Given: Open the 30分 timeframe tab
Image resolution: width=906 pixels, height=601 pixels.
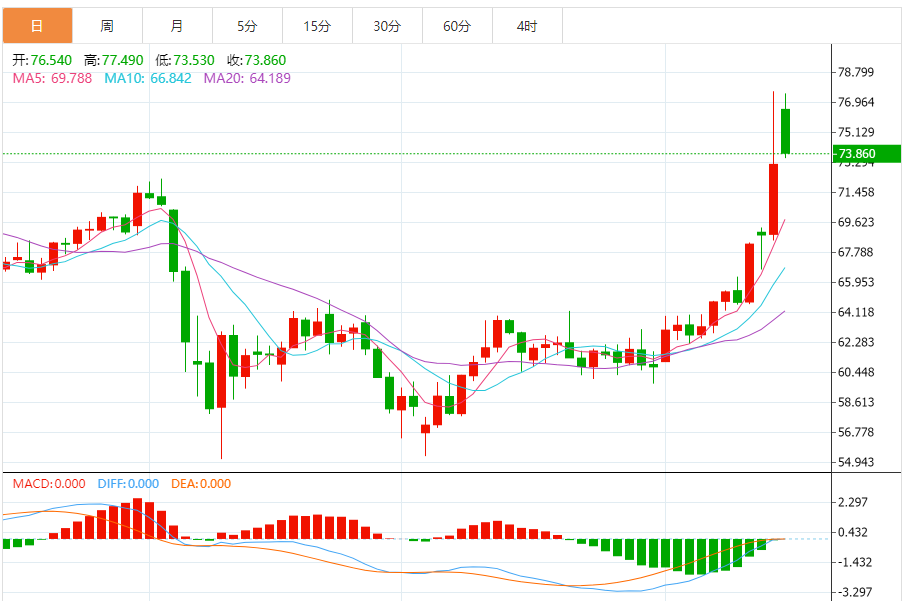Looking at the screenshot, I should click(387, 26).
